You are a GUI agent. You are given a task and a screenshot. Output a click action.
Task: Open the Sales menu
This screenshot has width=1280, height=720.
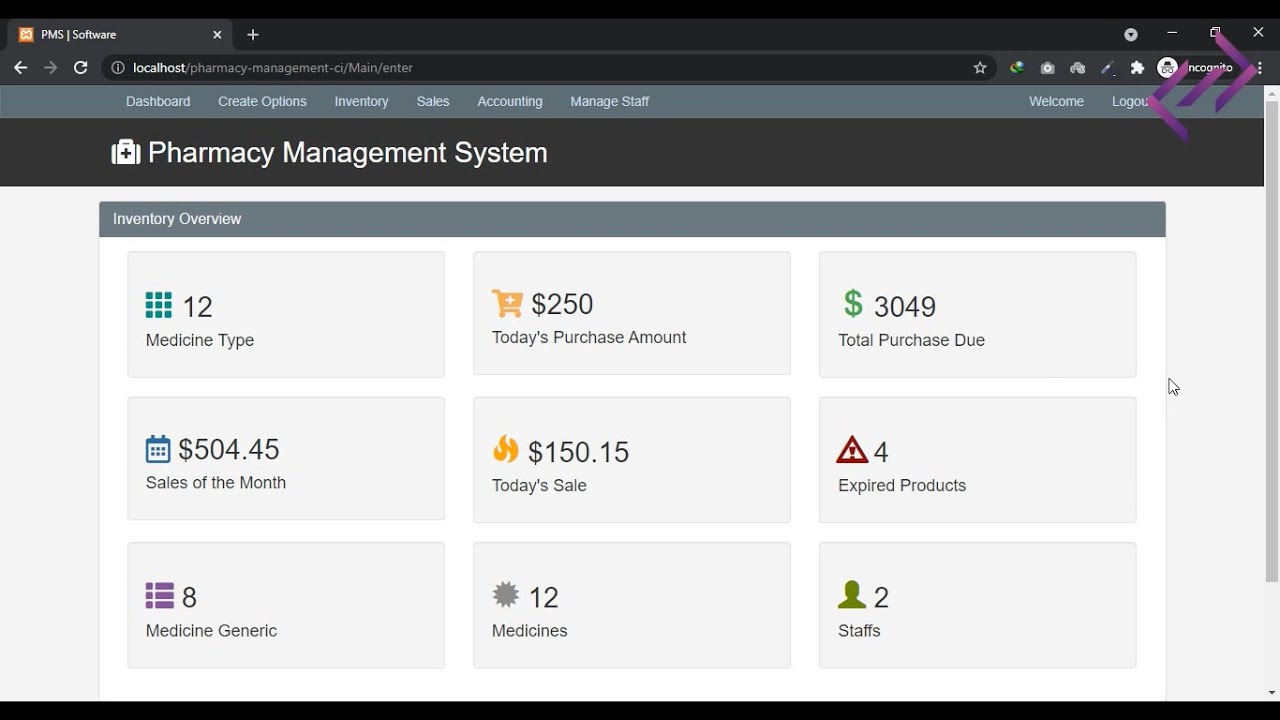pyautogui.click(x=433, y=101)
